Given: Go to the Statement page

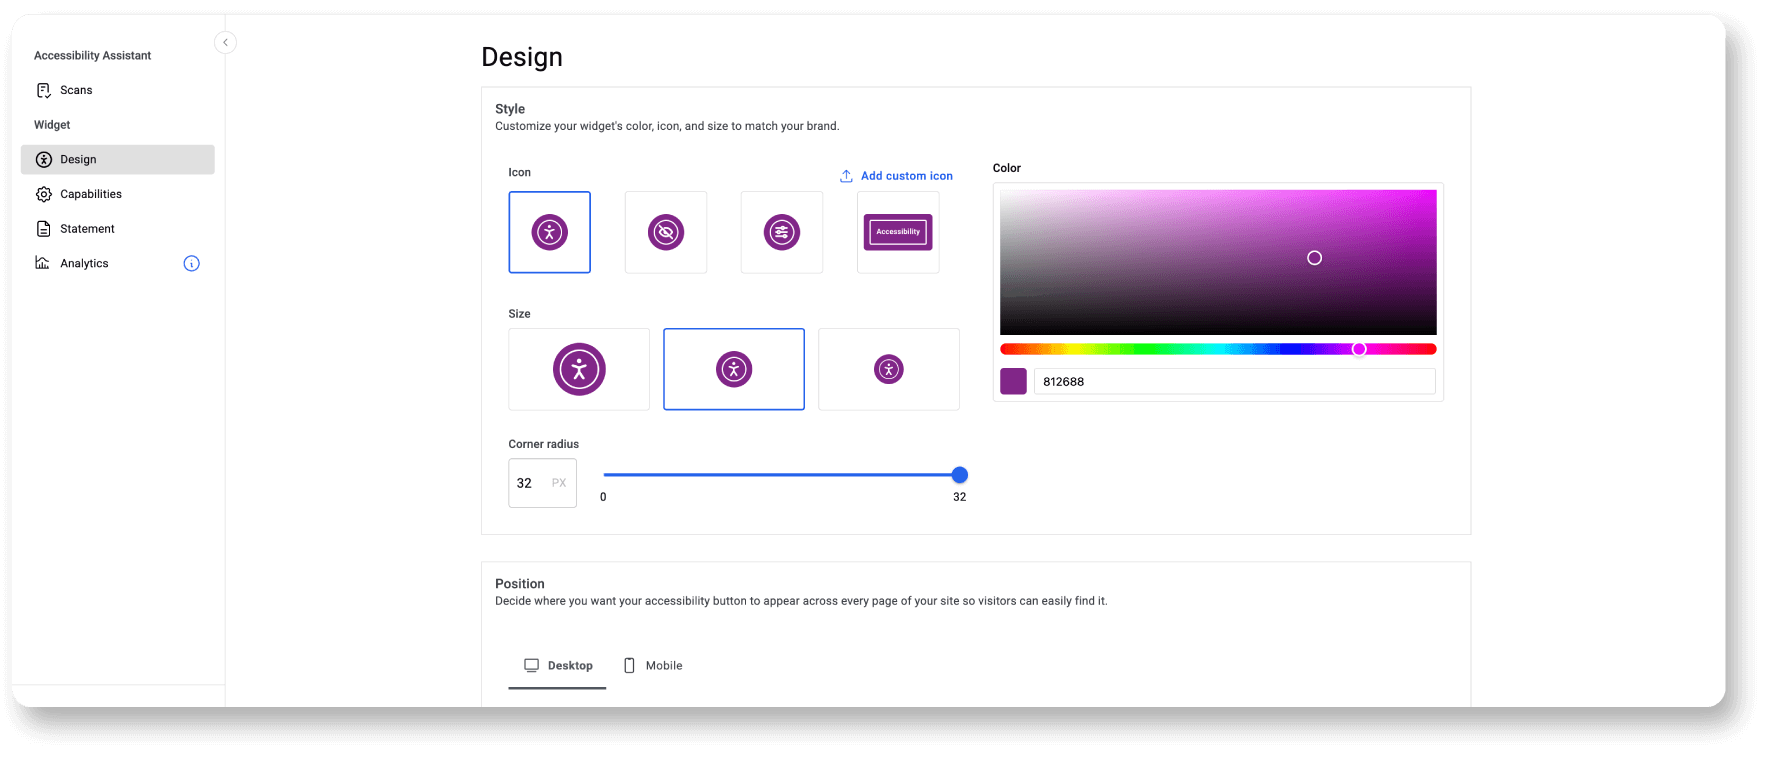Looking at the screenshot, I should 87,229.
